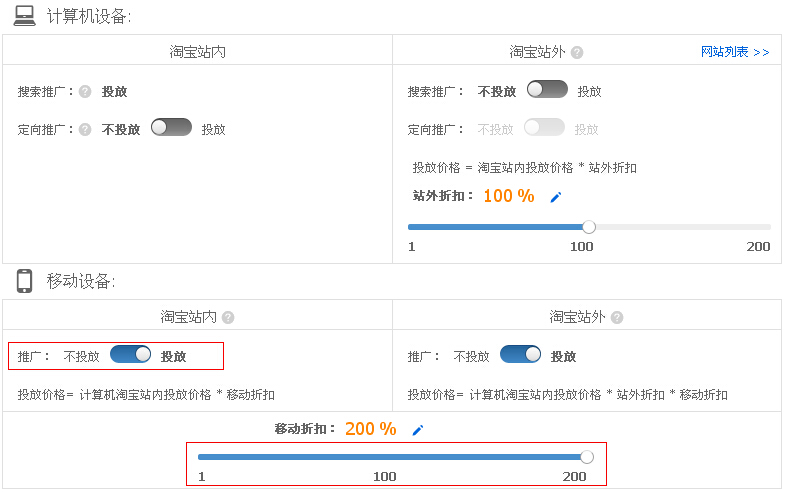Click the disabled 定向推广 switch in 淘宝站外

(544, 128)
